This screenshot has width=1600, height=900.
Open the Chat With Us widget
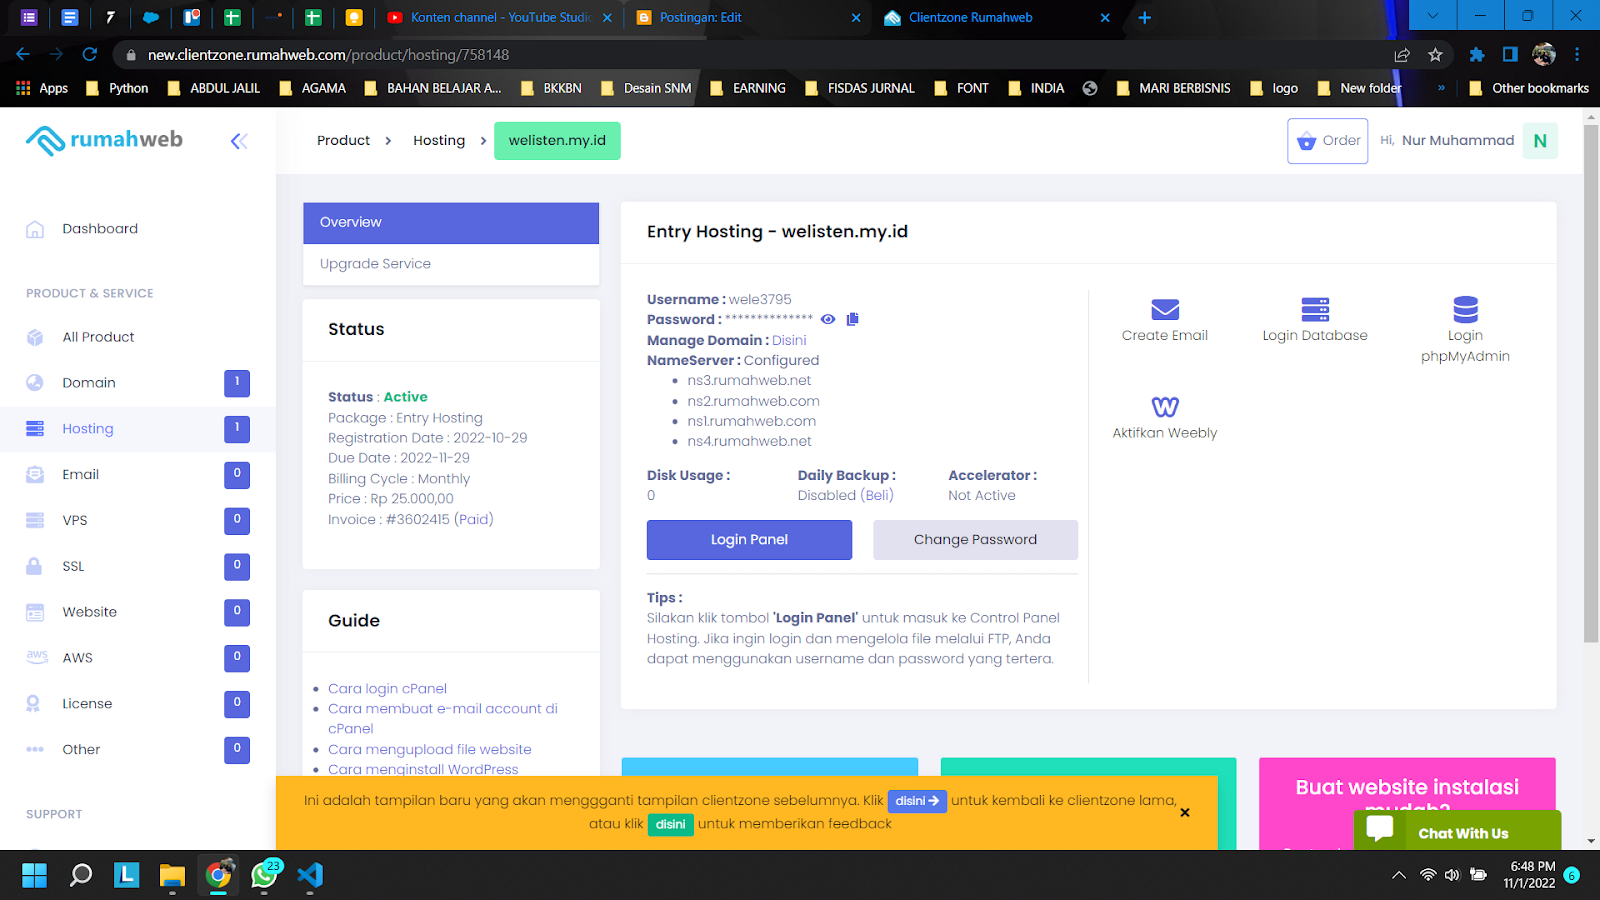(1457, 831)
